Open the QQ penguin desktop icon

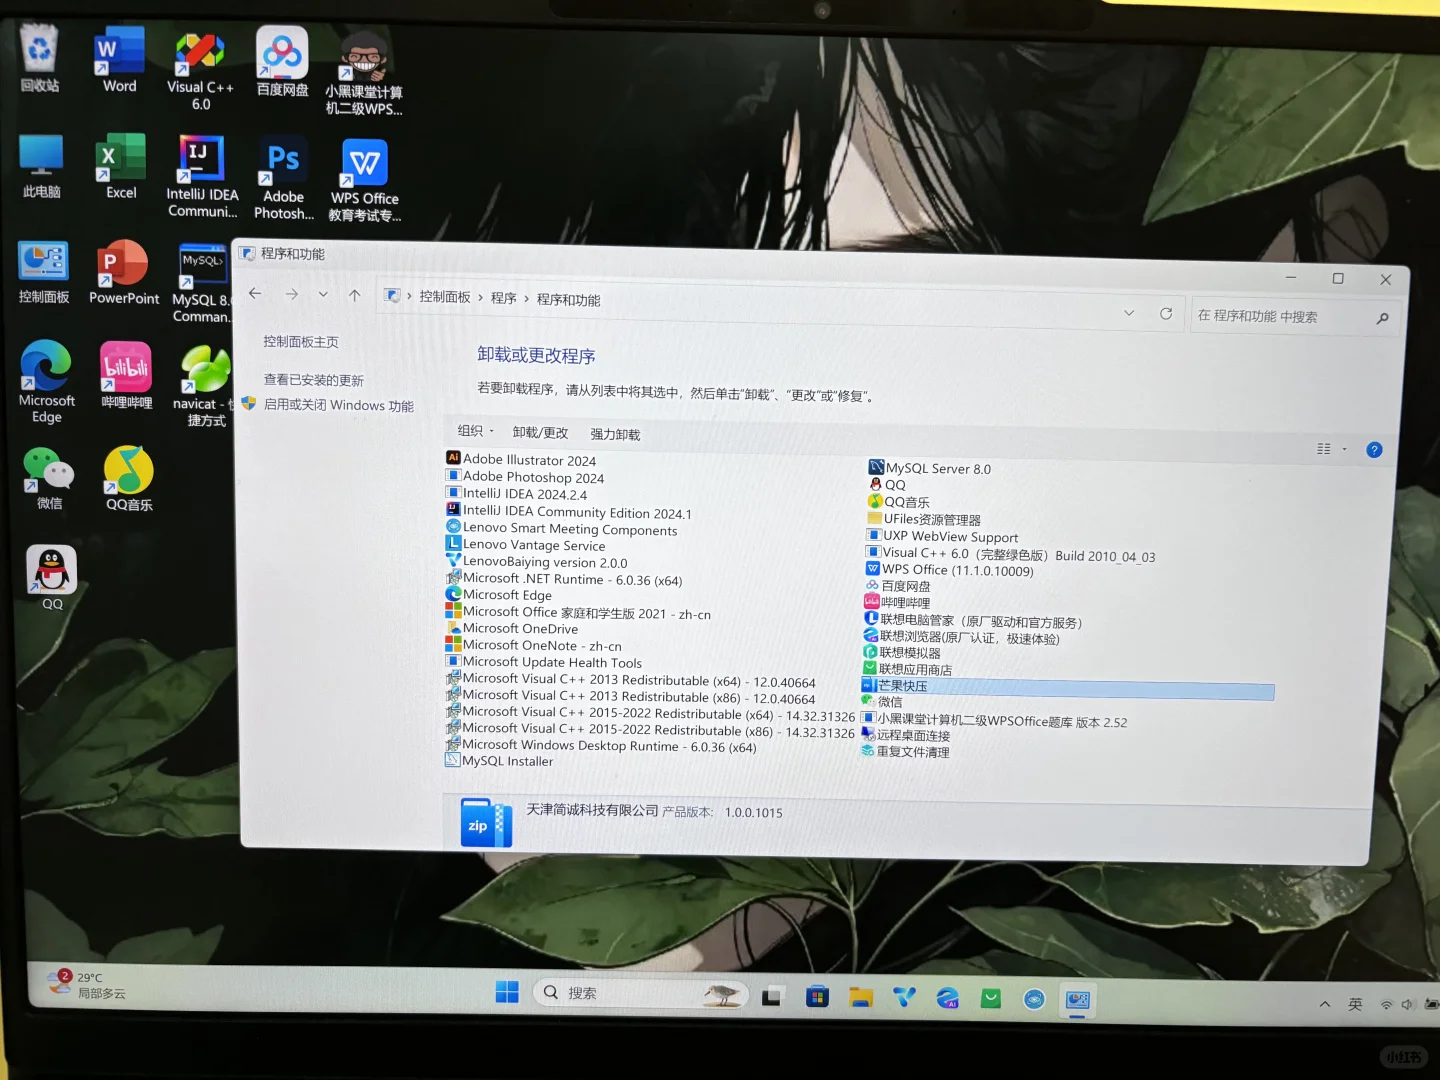[52, 578]
